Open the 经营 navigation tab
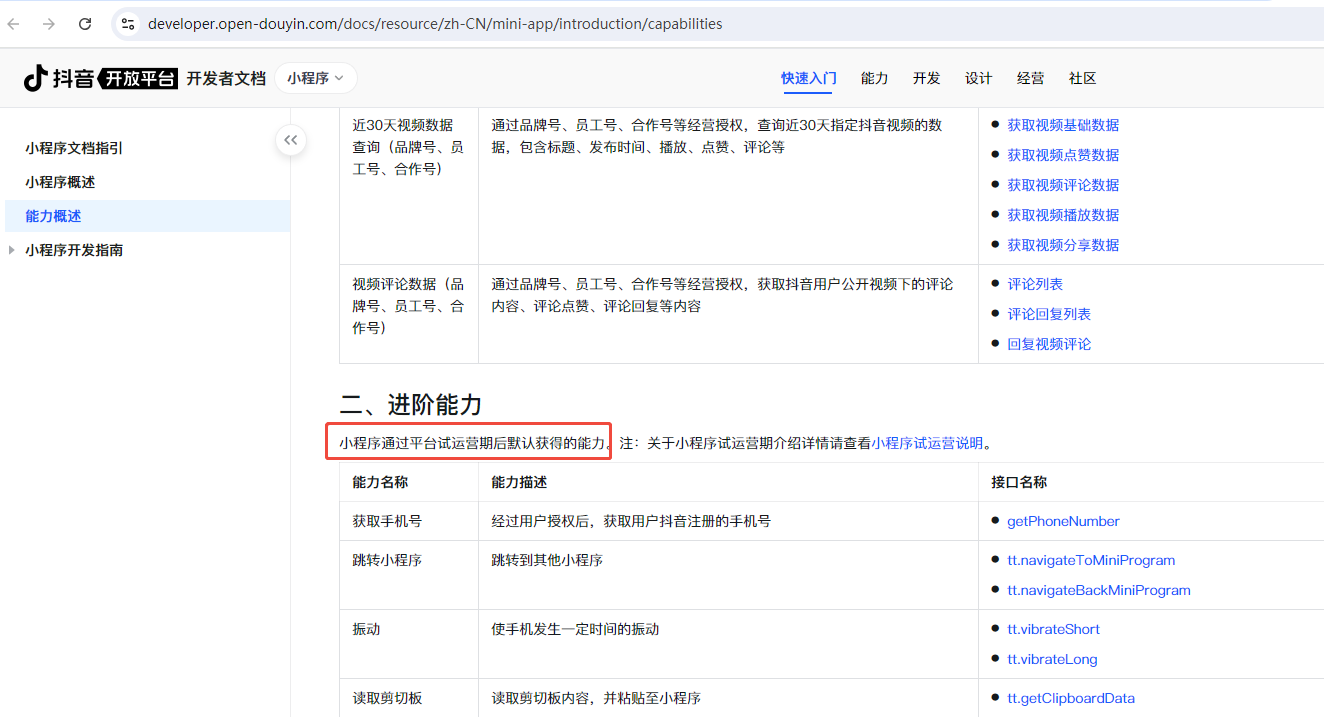The height and width of the screenshot is (717, 1324). pos(1030,78)
